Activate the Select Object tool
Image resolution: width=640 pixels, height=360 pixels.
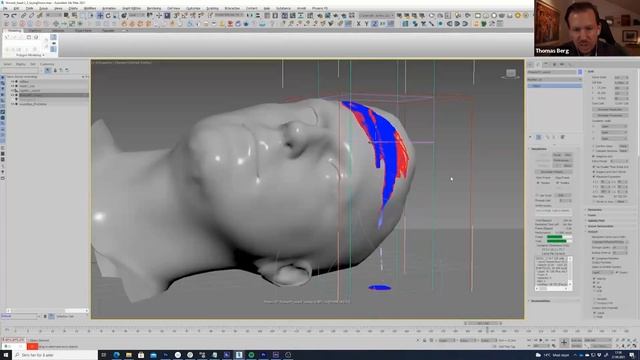tap(66, 16)
